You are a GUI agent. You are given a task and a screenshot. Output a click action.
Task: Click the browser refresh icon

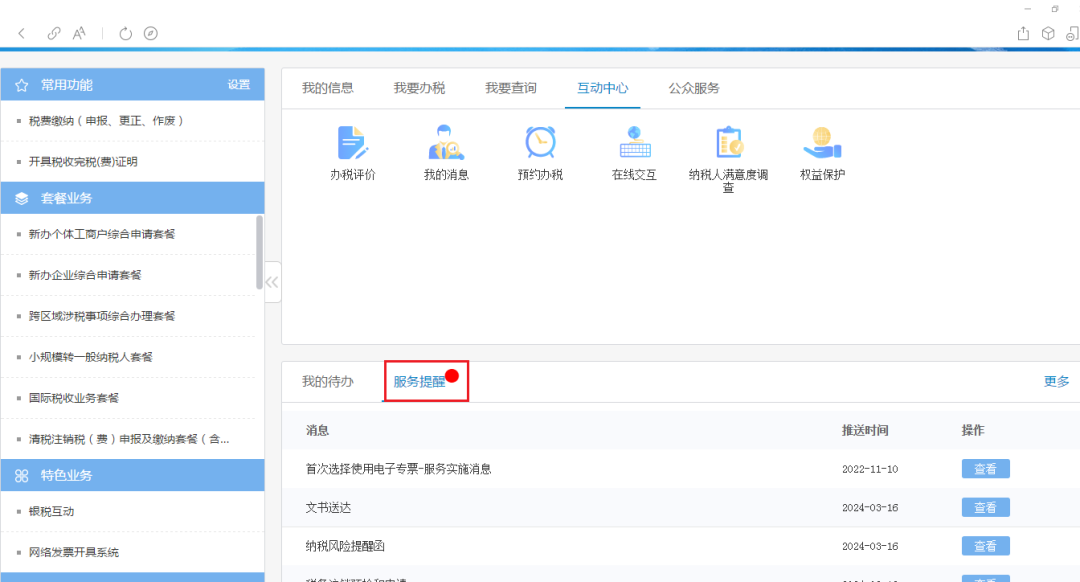(x=126, y=33)
